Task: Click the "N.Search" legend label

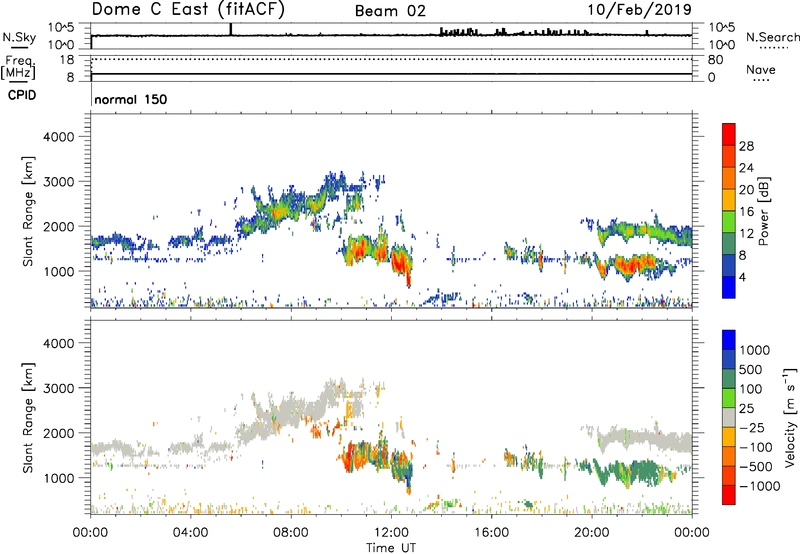Action: [773, 37]
